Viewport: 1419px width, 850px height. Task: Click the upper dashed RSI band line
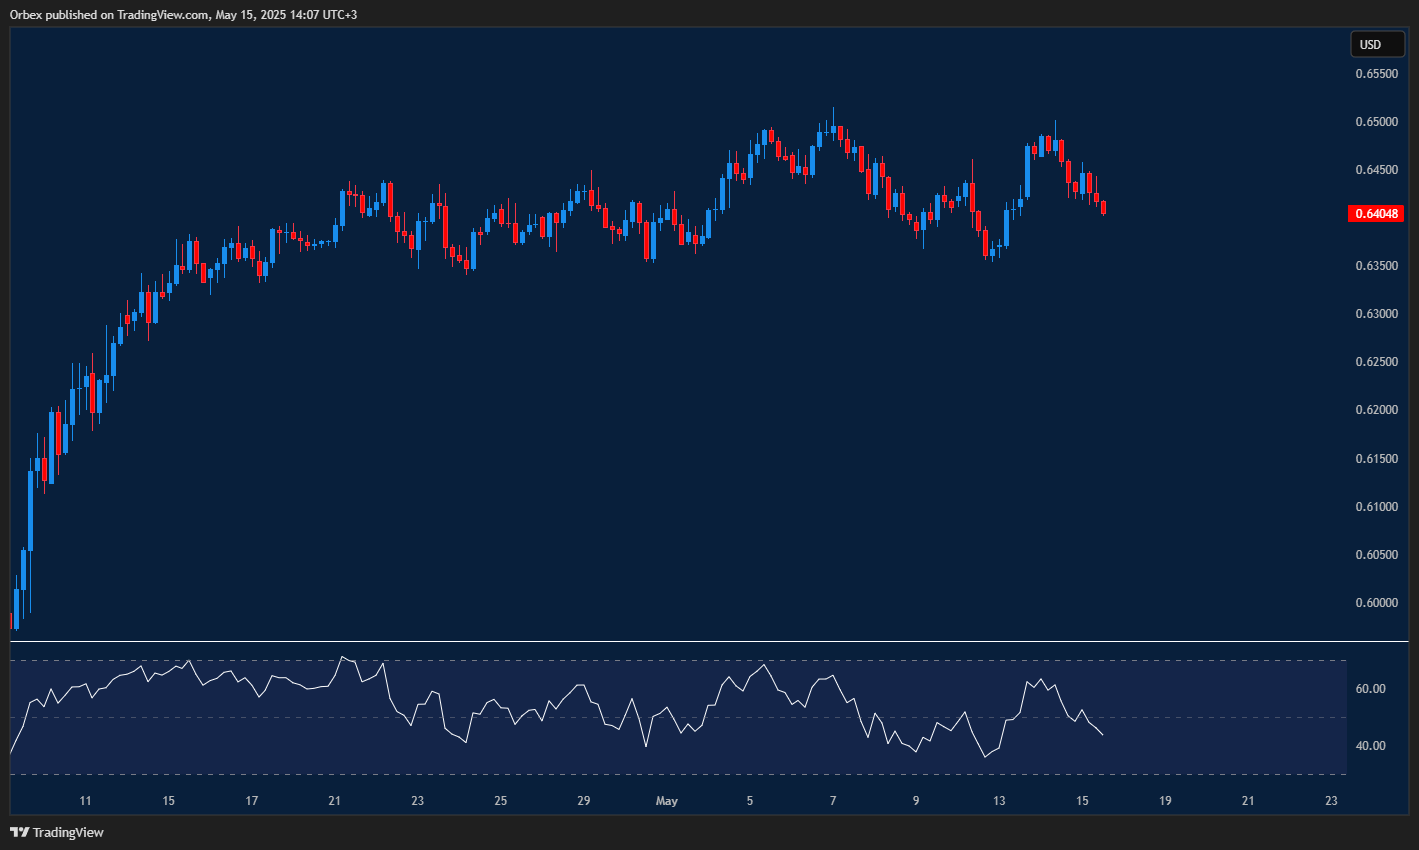pyautogui.click(x=670, y=662)
